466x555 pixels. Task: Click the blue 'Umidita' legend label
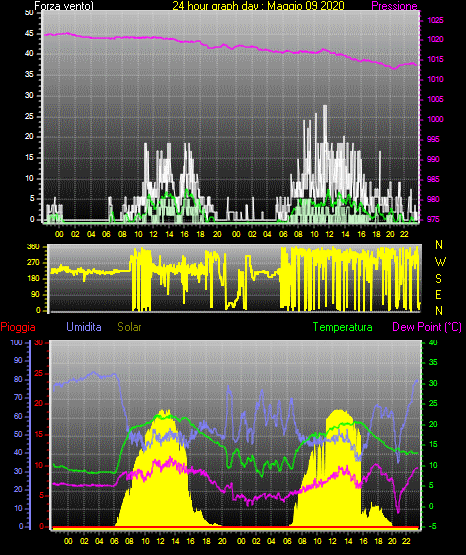point(84,327)
